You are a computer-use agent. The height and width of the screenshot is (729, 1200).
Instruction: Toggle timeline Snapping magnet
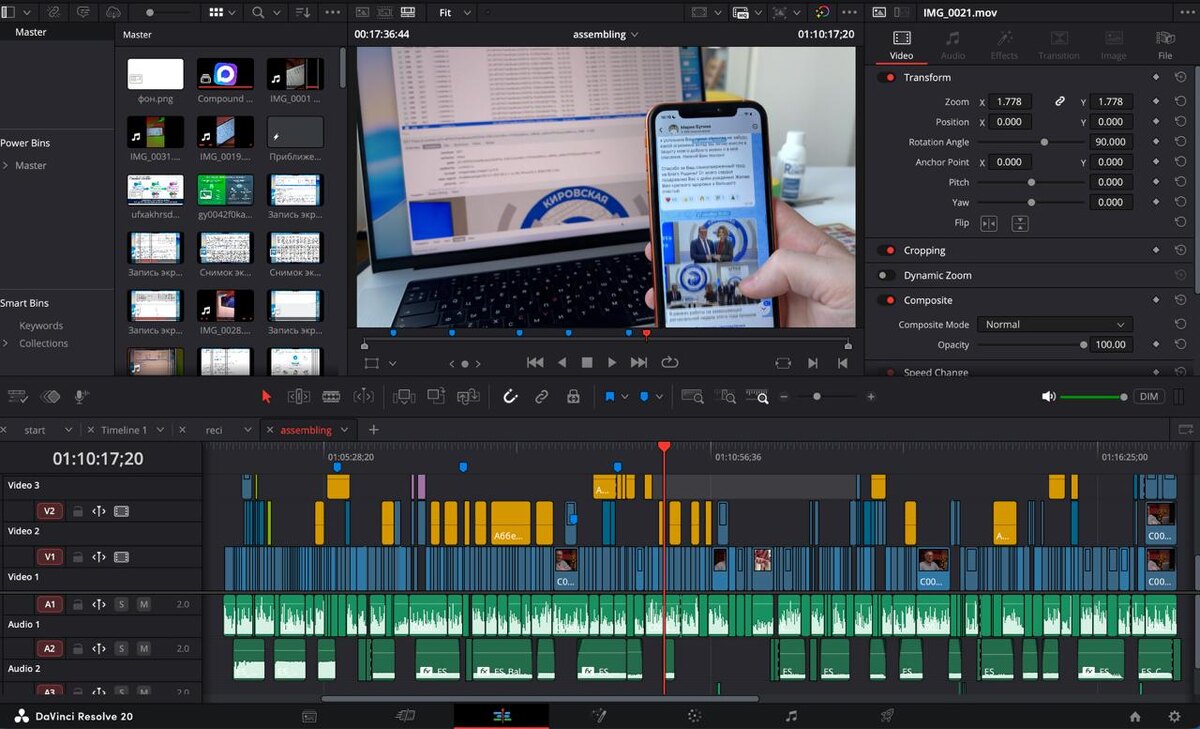coord(510,397)
